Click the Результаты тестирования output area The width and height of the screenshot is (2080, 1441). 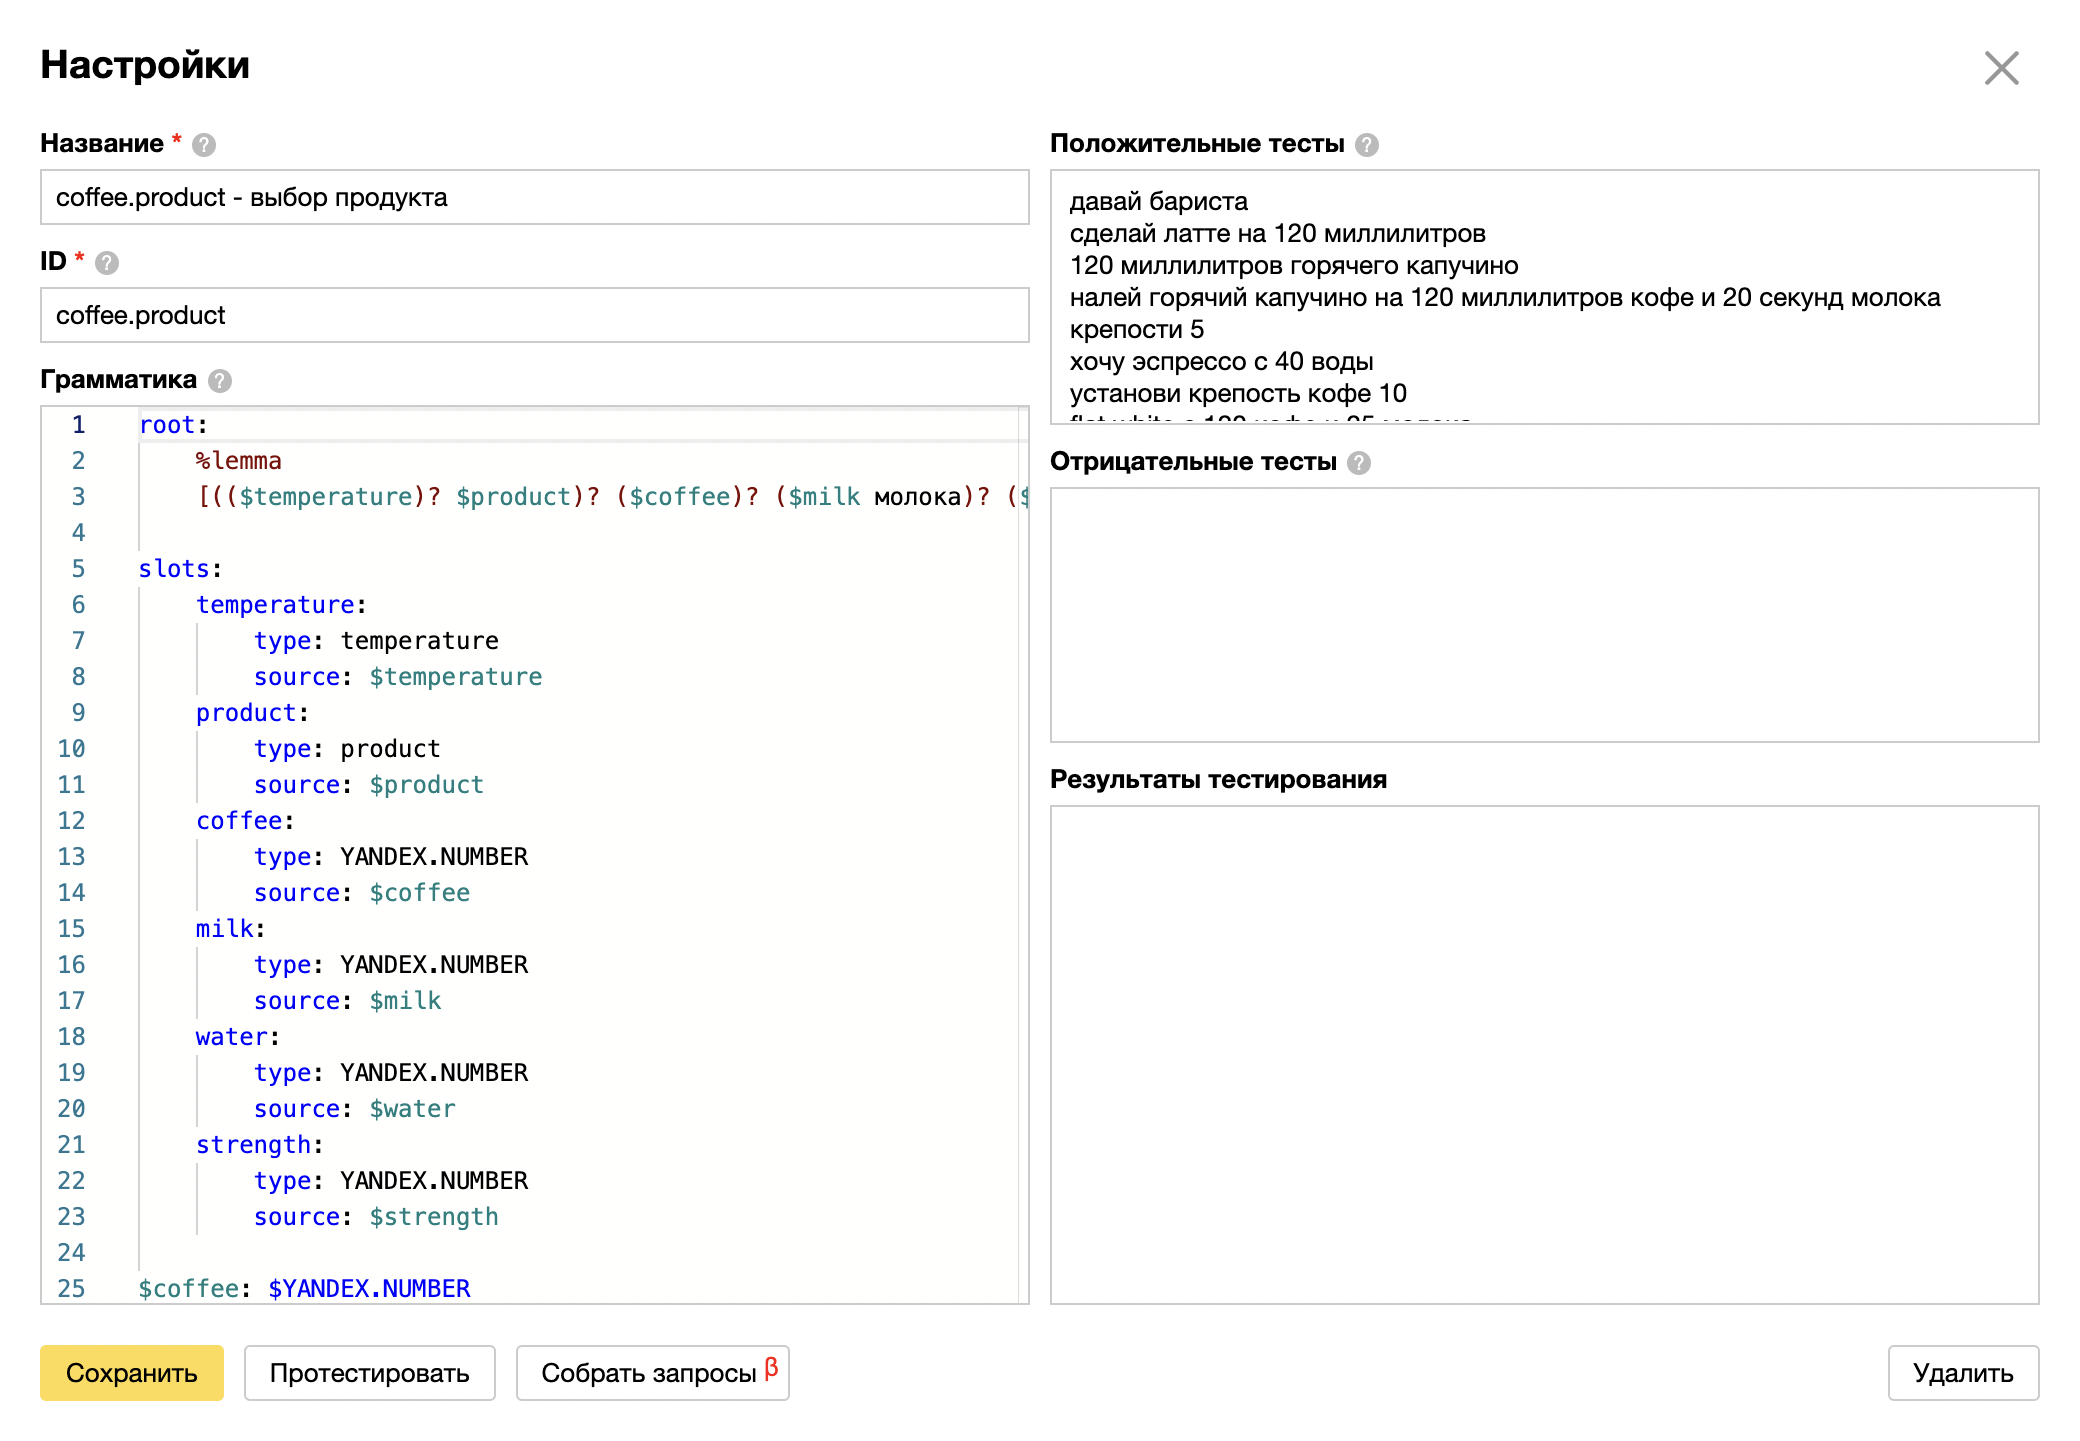pos(1544,1055)
